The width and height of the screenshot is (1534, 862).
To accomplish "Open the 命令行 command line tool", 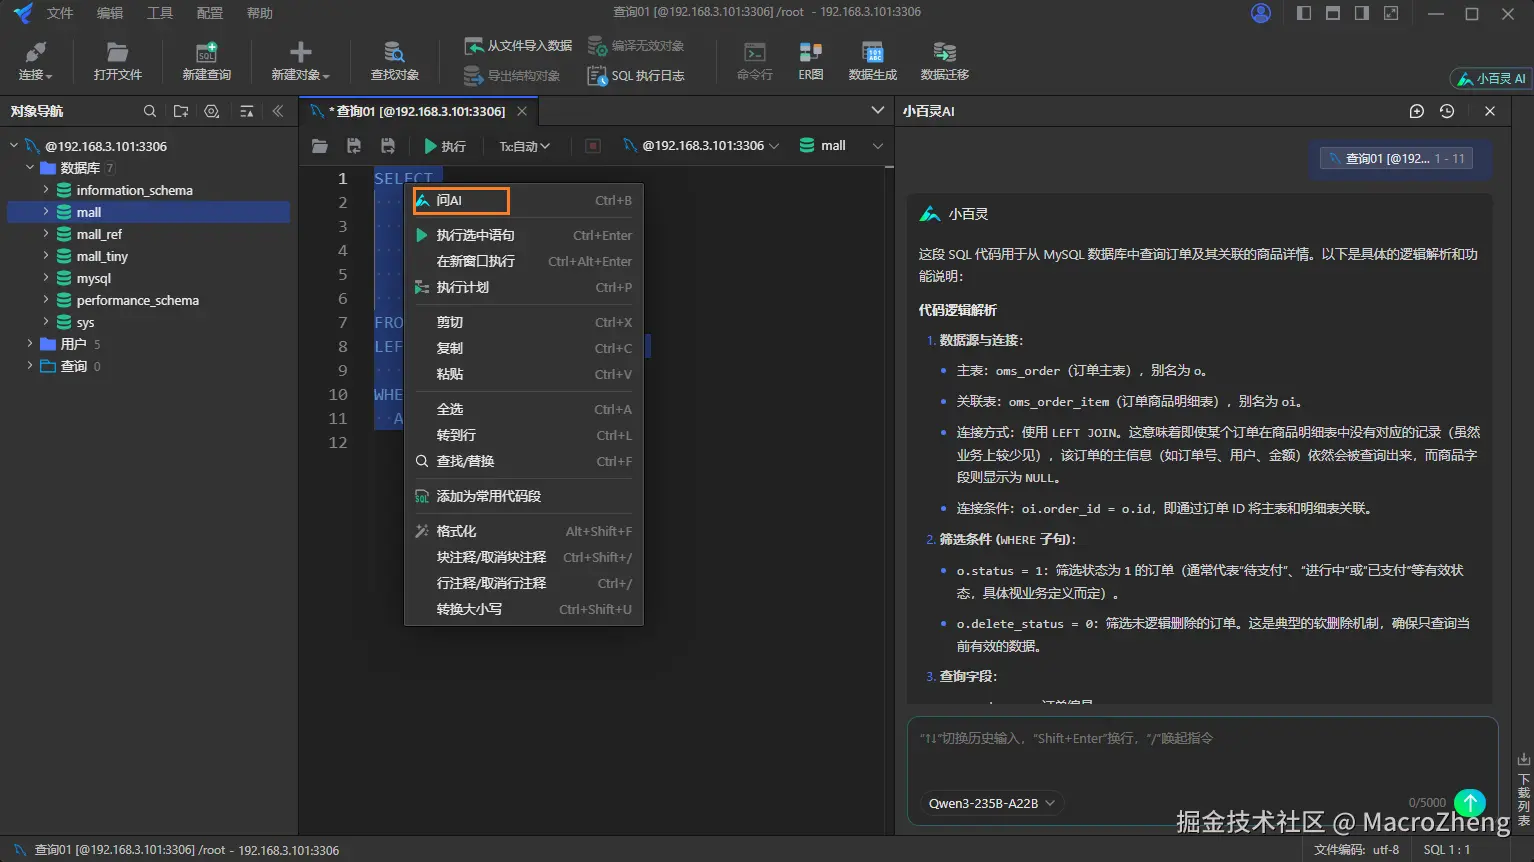I will pos(755,62).
